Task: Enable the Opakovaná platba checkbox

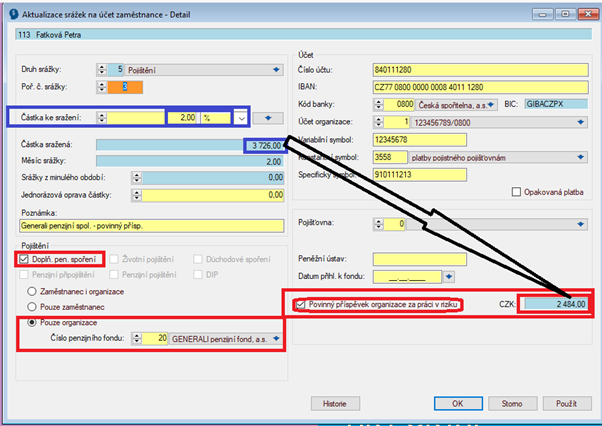Action: (x=516, y=192)
